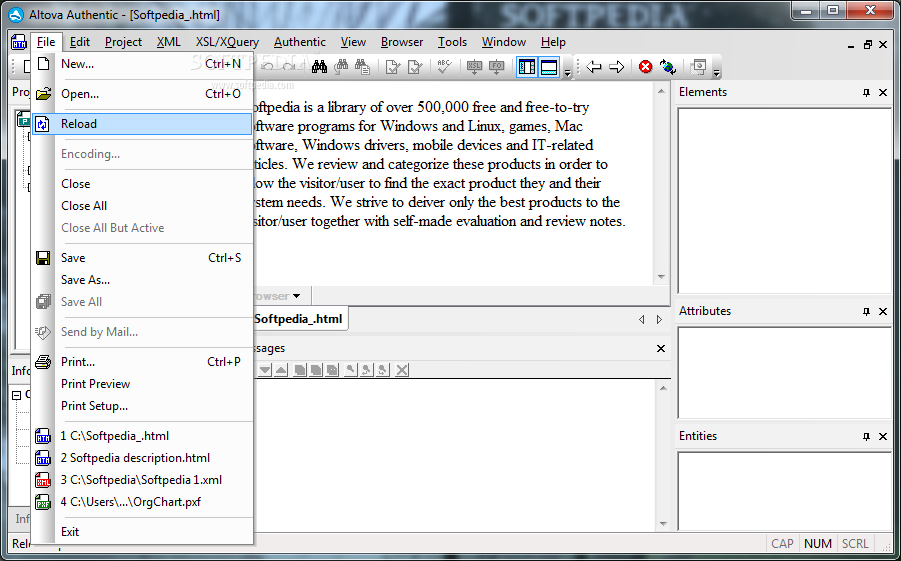Open the XSL/XQuery menu

click(x=227, y=42)
